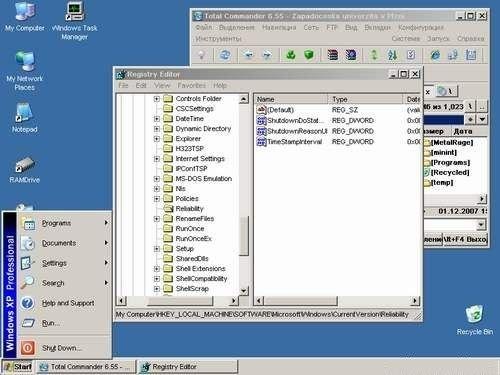The width and height of the screenshot is (500, 375).
Task: Expand the Shell Extensions registry key
Action: [156, 269]
